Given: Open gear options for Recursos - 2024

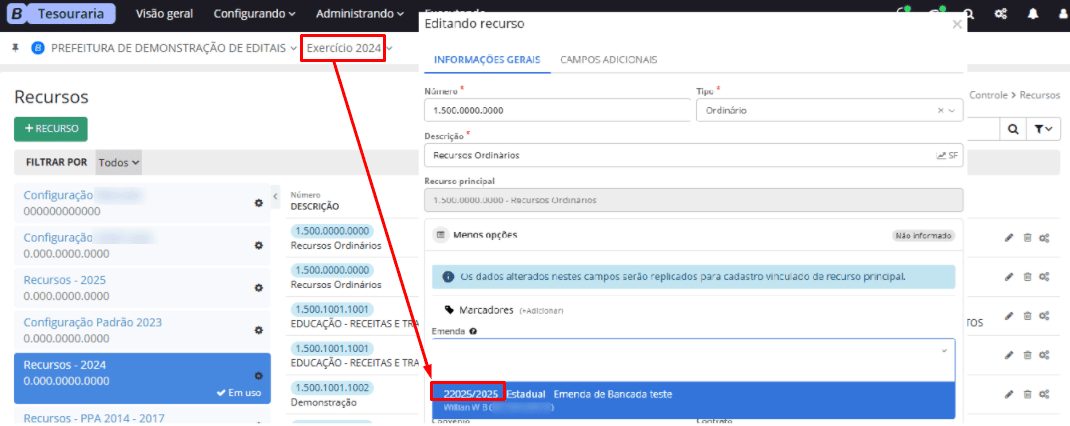Looking at the screenshot, I should coord(259,375).
